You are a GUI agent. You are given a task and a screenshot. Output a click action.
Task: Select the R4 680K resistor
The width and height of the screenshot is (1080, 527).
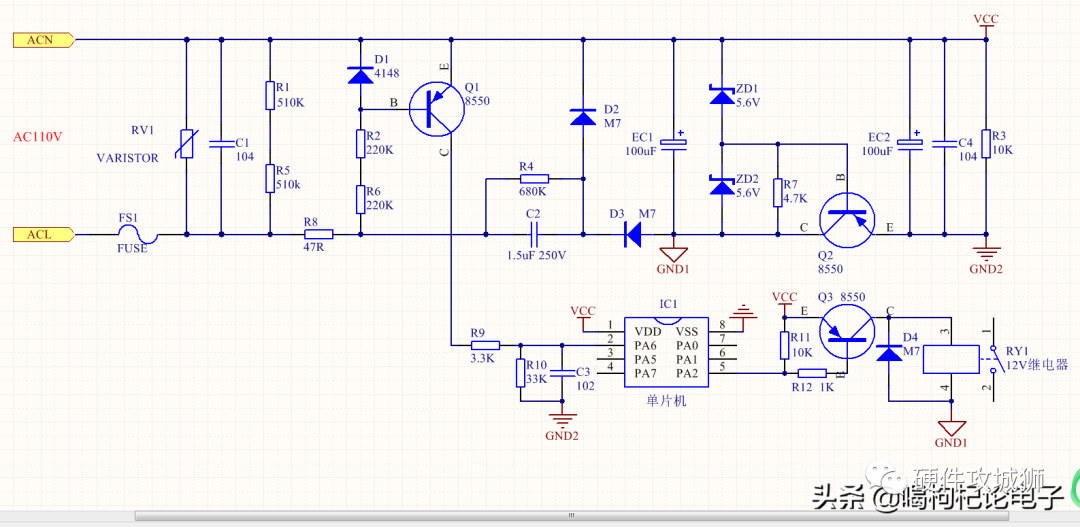coord(535,179)
